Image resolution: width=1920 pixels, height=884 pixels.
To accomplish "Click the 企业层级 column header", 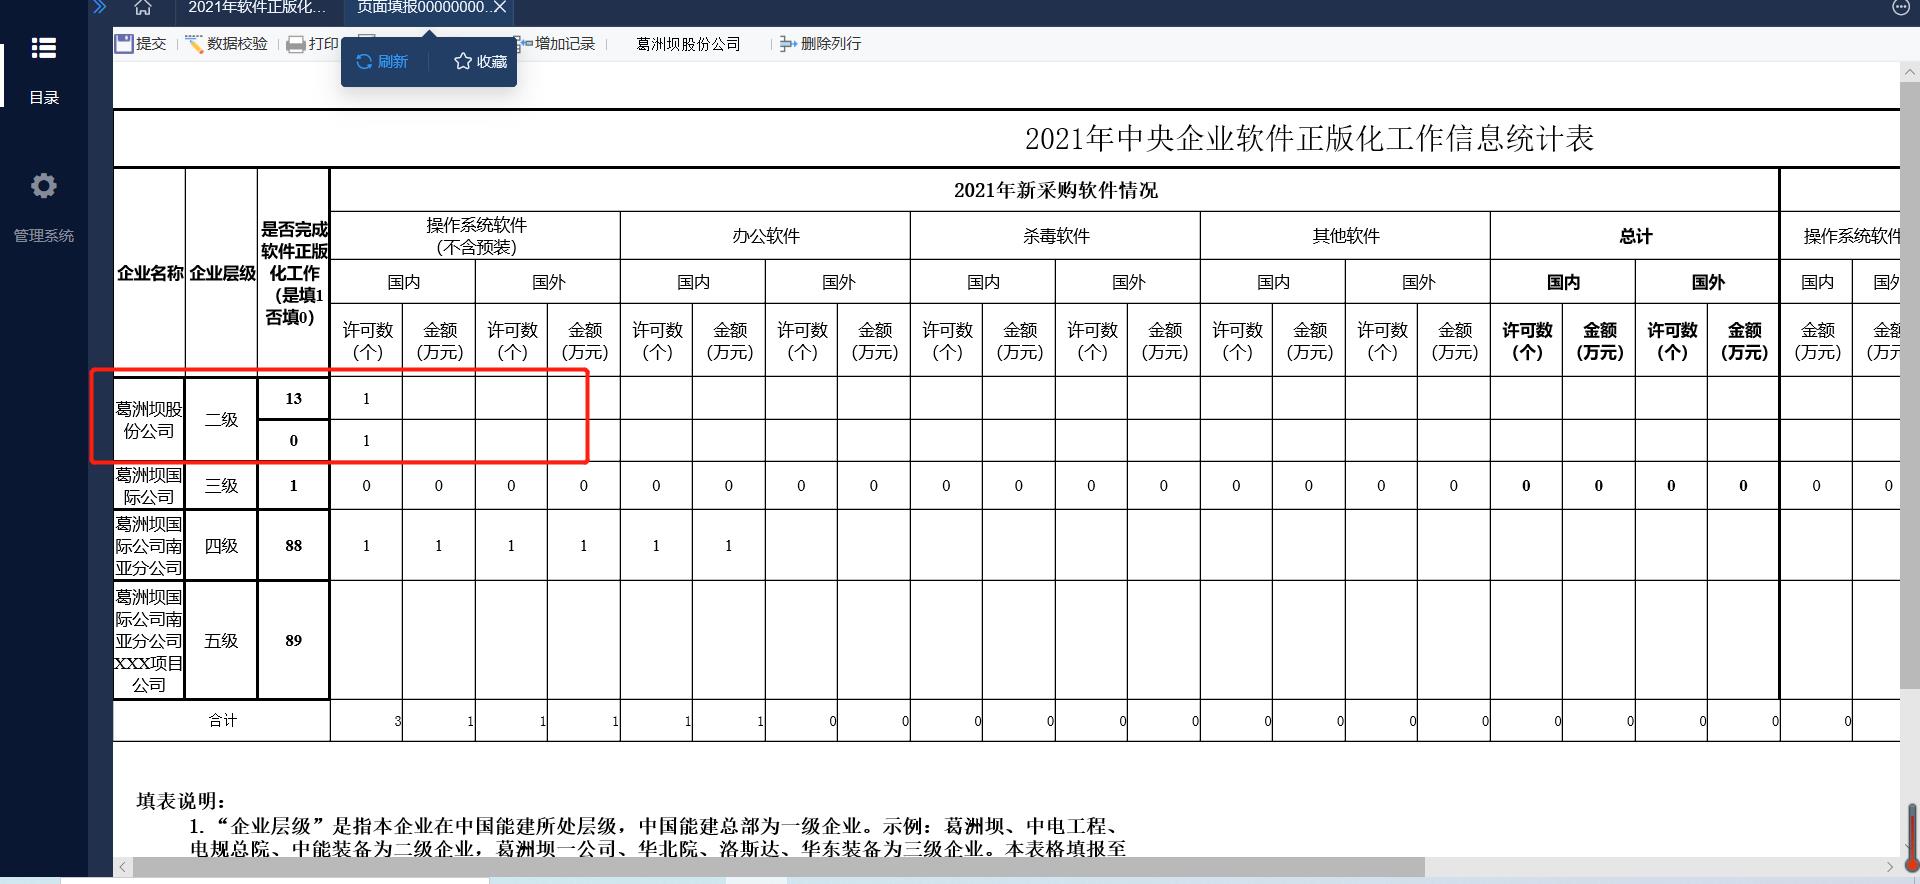I will (x=221, y=272).
